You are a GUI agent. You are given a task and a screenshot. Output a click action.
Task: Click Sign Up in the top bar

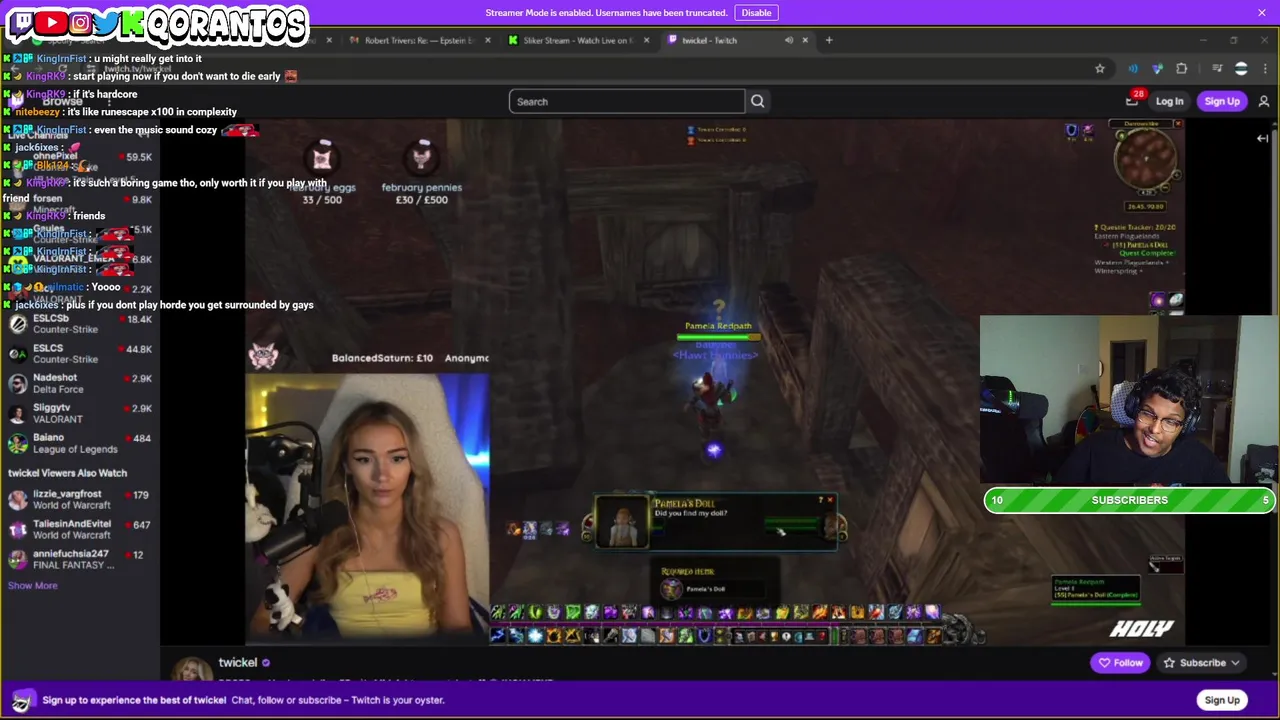tap(1222, 101)
